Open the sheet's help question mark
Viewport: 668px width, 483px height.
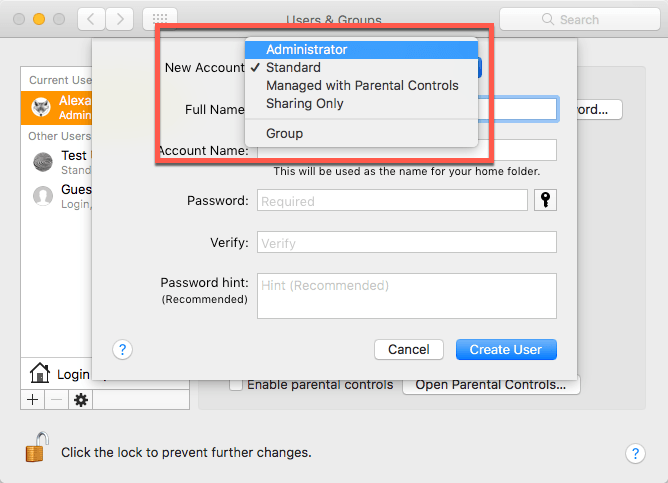(x=122, y=349)
